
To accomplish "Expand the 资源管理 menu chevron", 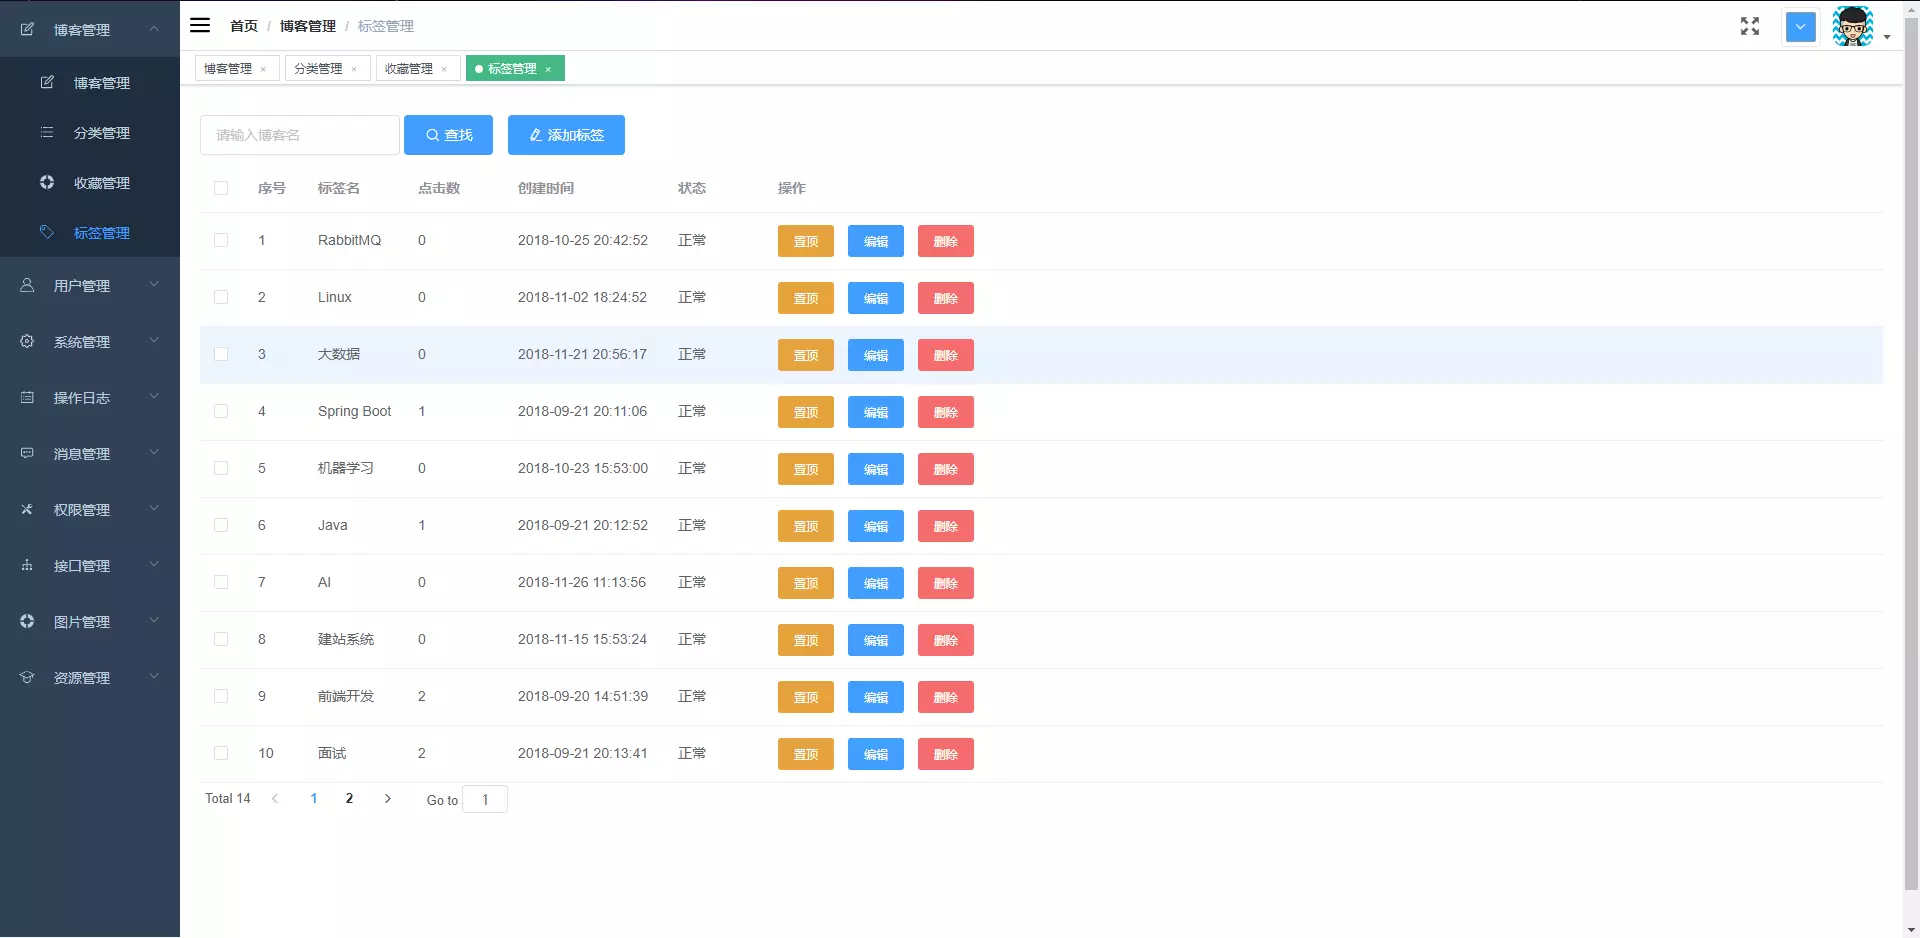I will (x=154, y=676).
